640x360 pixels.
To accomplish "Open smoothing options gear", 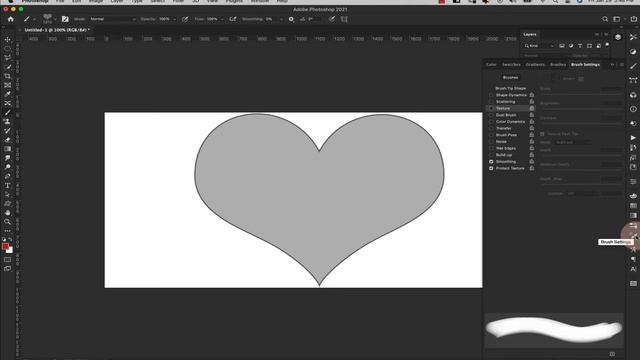I will pos(291,19).
